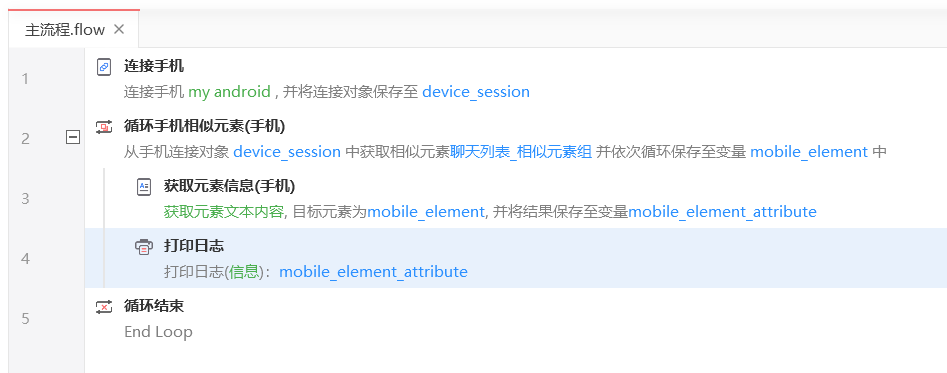Click the mobile_element loop variable in step 2
Screen dimensions: 947x373
click(809, 151)
